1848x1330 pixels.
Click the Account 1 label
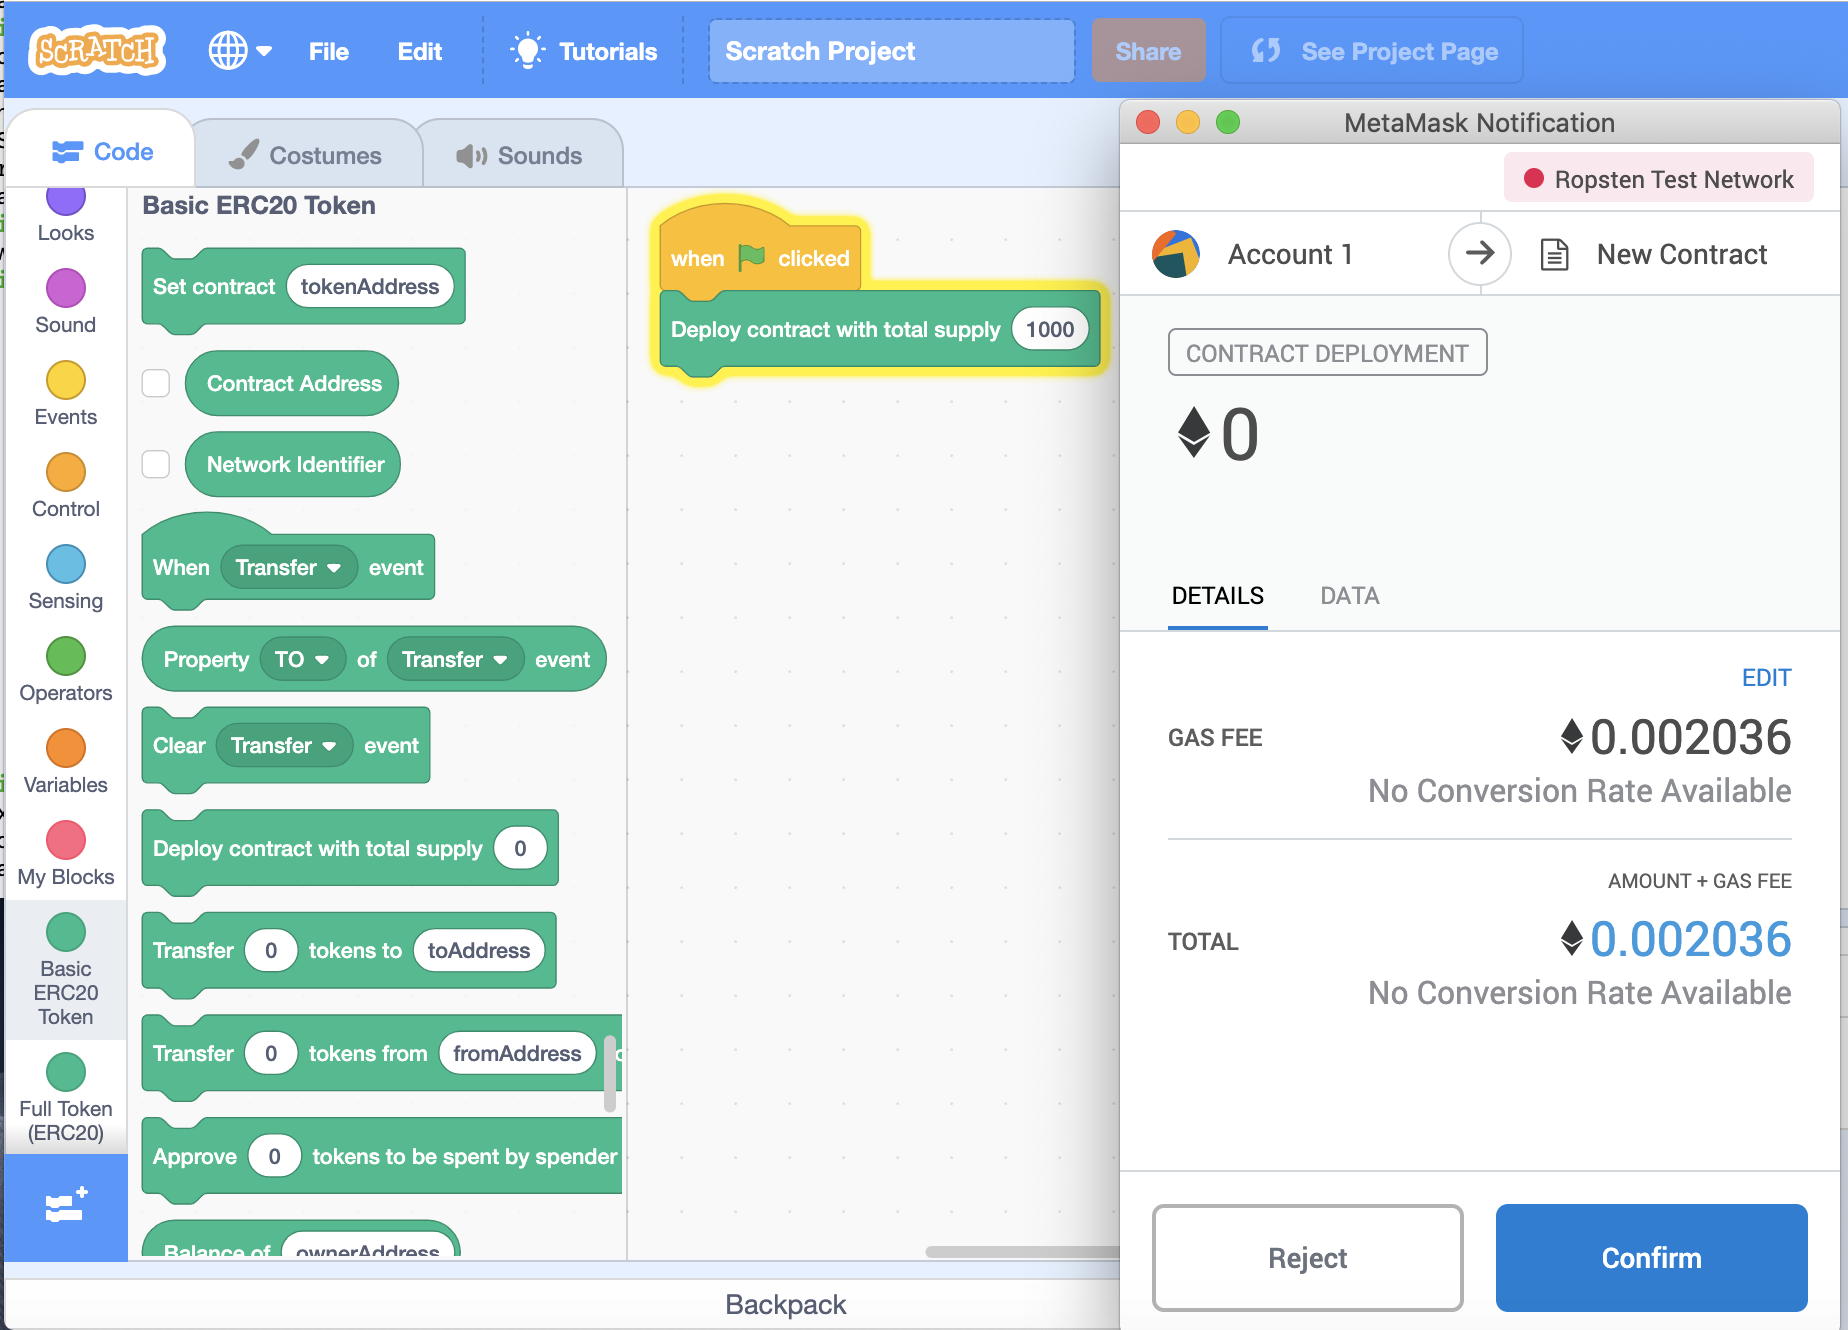(1290, 254)
